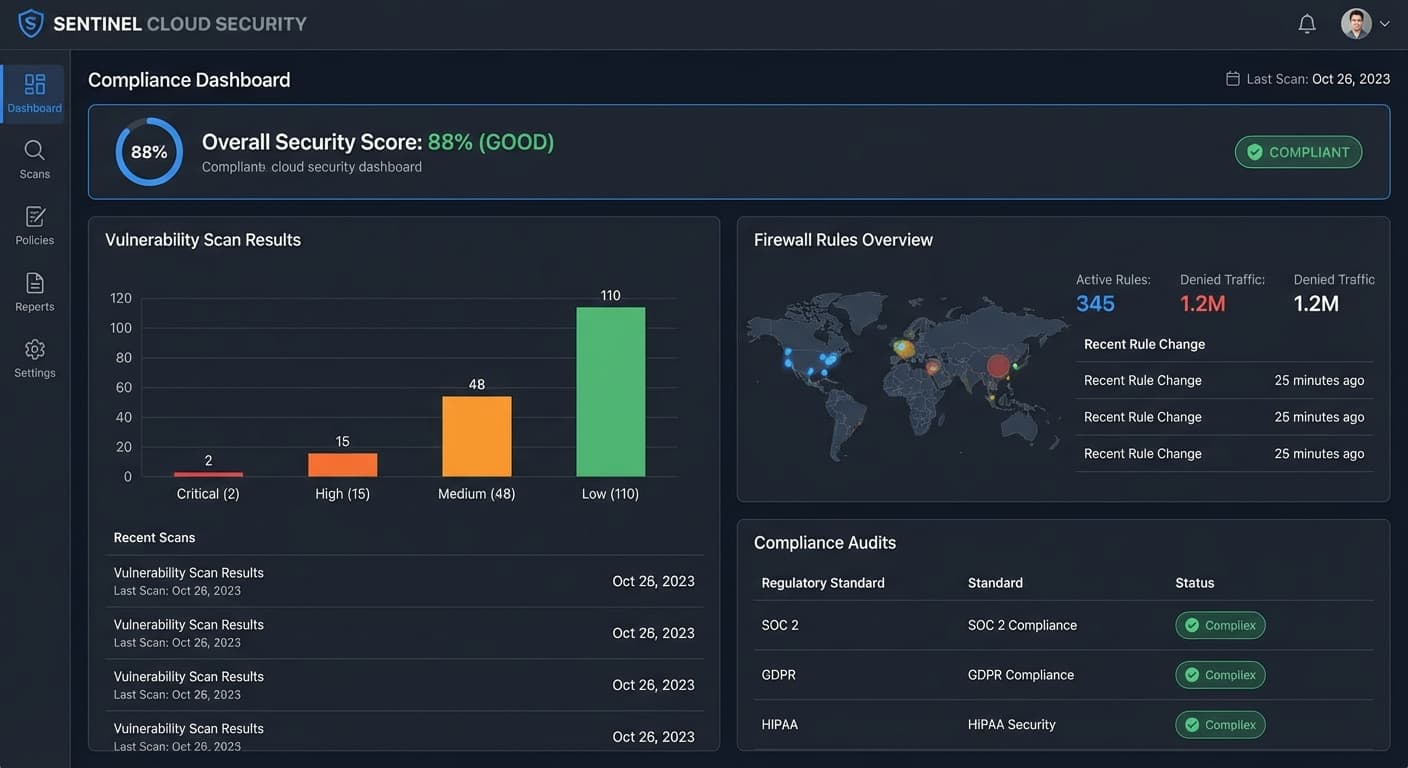This screenshot has width=1408, height=768.
Task: Click the status badge in HIPAA row
Action: (x=1220, y=725)
